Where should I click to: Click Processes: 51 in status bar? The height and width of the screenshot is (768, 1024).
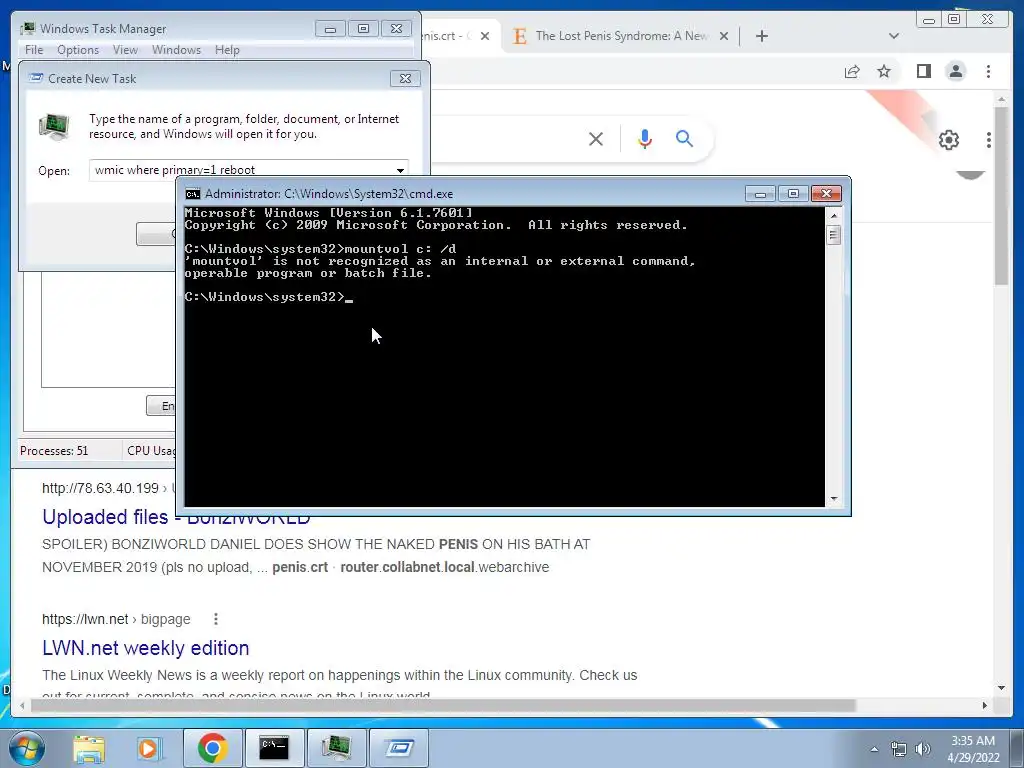click(x=54, y=451)
